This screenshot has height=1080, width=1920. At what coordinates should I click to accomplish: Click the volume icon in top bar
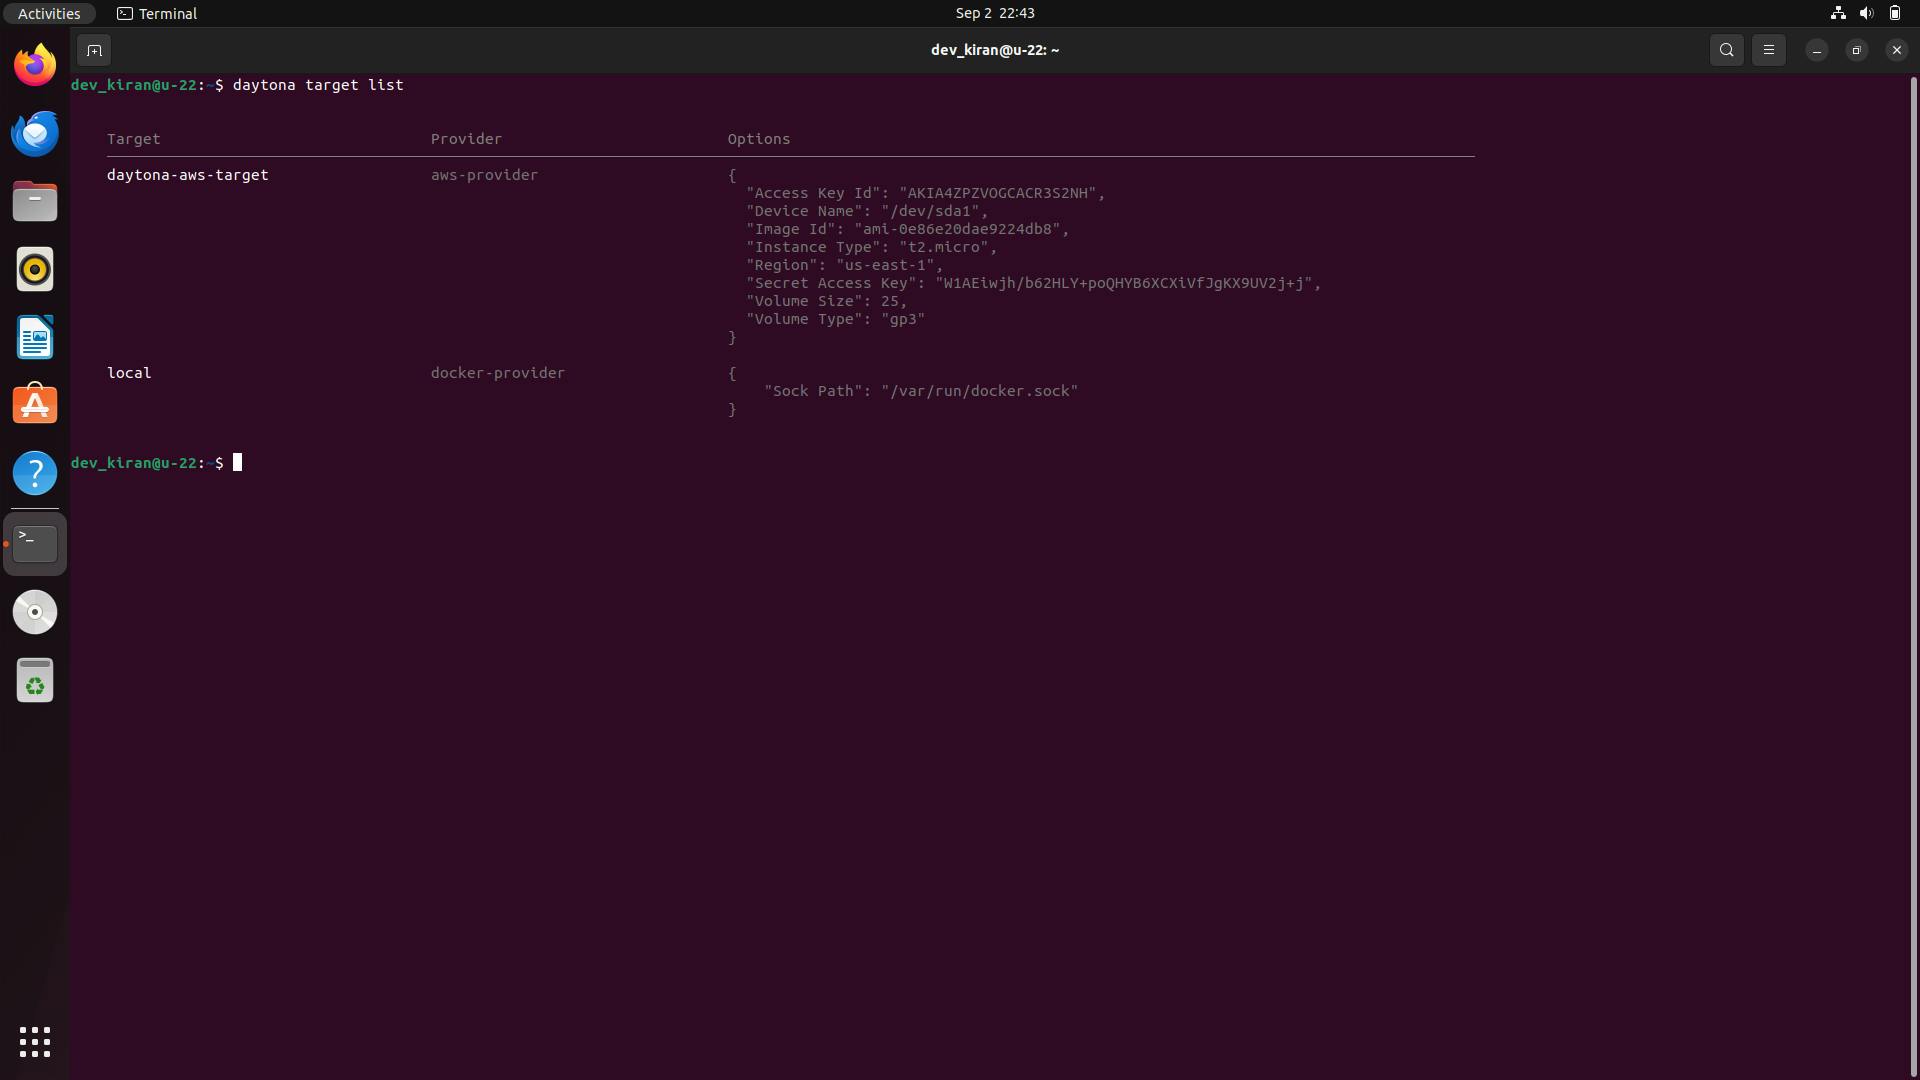point(1866,13)
